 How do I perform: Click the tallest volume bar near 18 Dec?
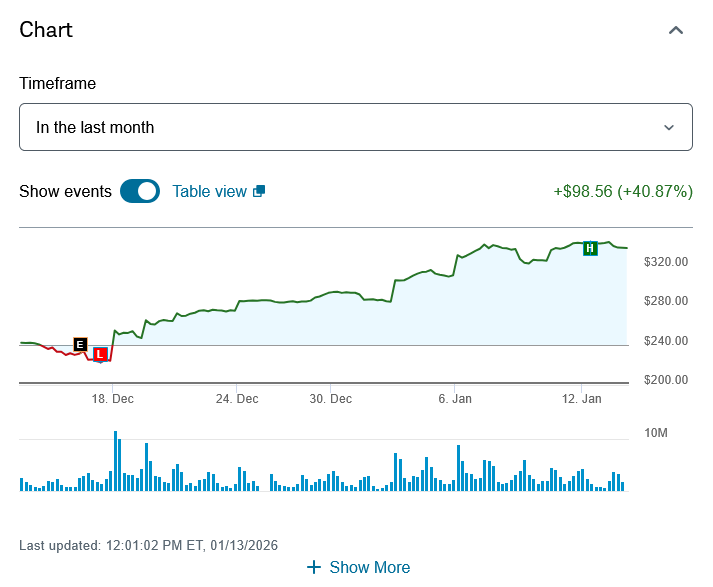click(116, 461)
